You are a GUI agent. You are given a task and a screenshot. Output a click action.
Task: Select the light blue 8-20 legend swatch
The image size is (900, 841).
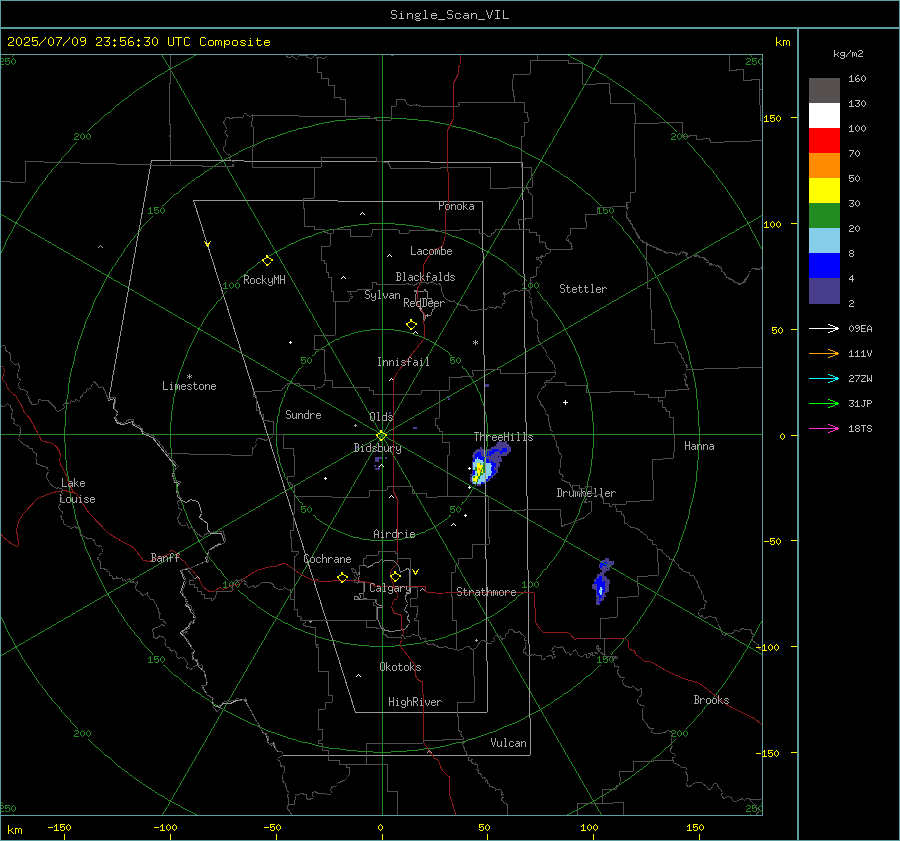(824, 241)
